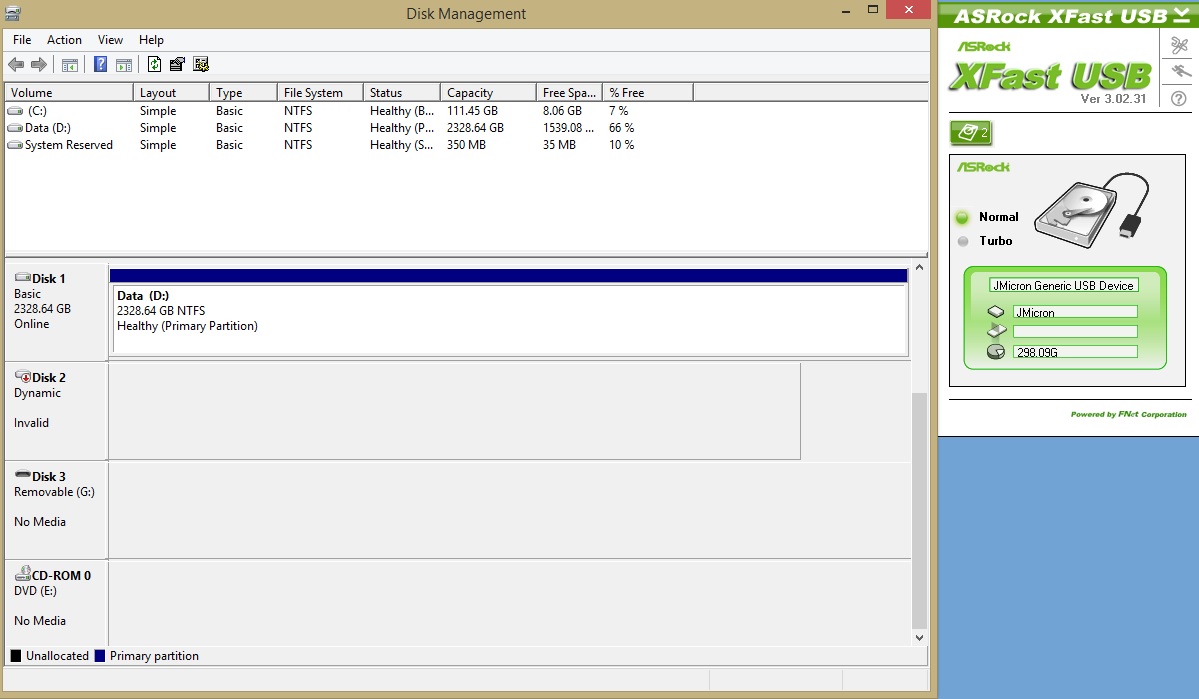Sort by the Capacity column header
This screenshot has height=699, width=1199.
tap(489, 93)
